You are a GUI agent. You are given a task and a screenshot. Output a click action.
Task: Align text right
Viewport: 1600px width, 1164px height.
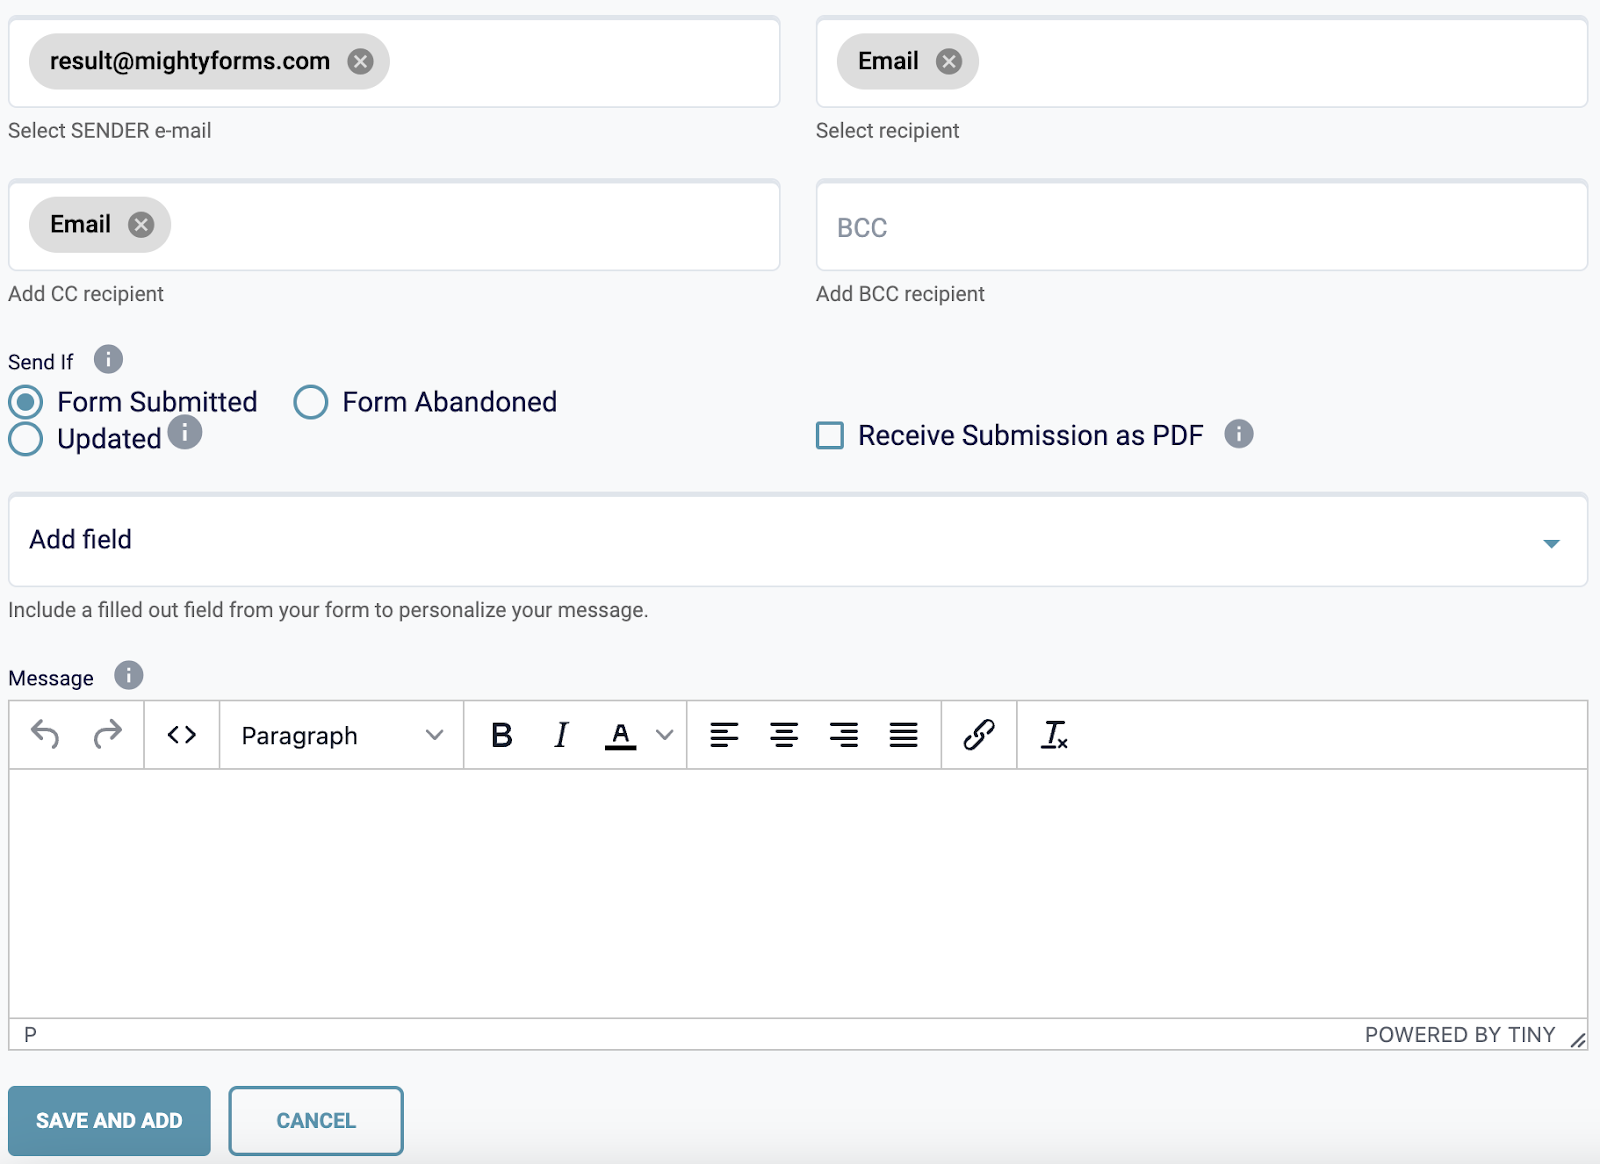(844, 735)
